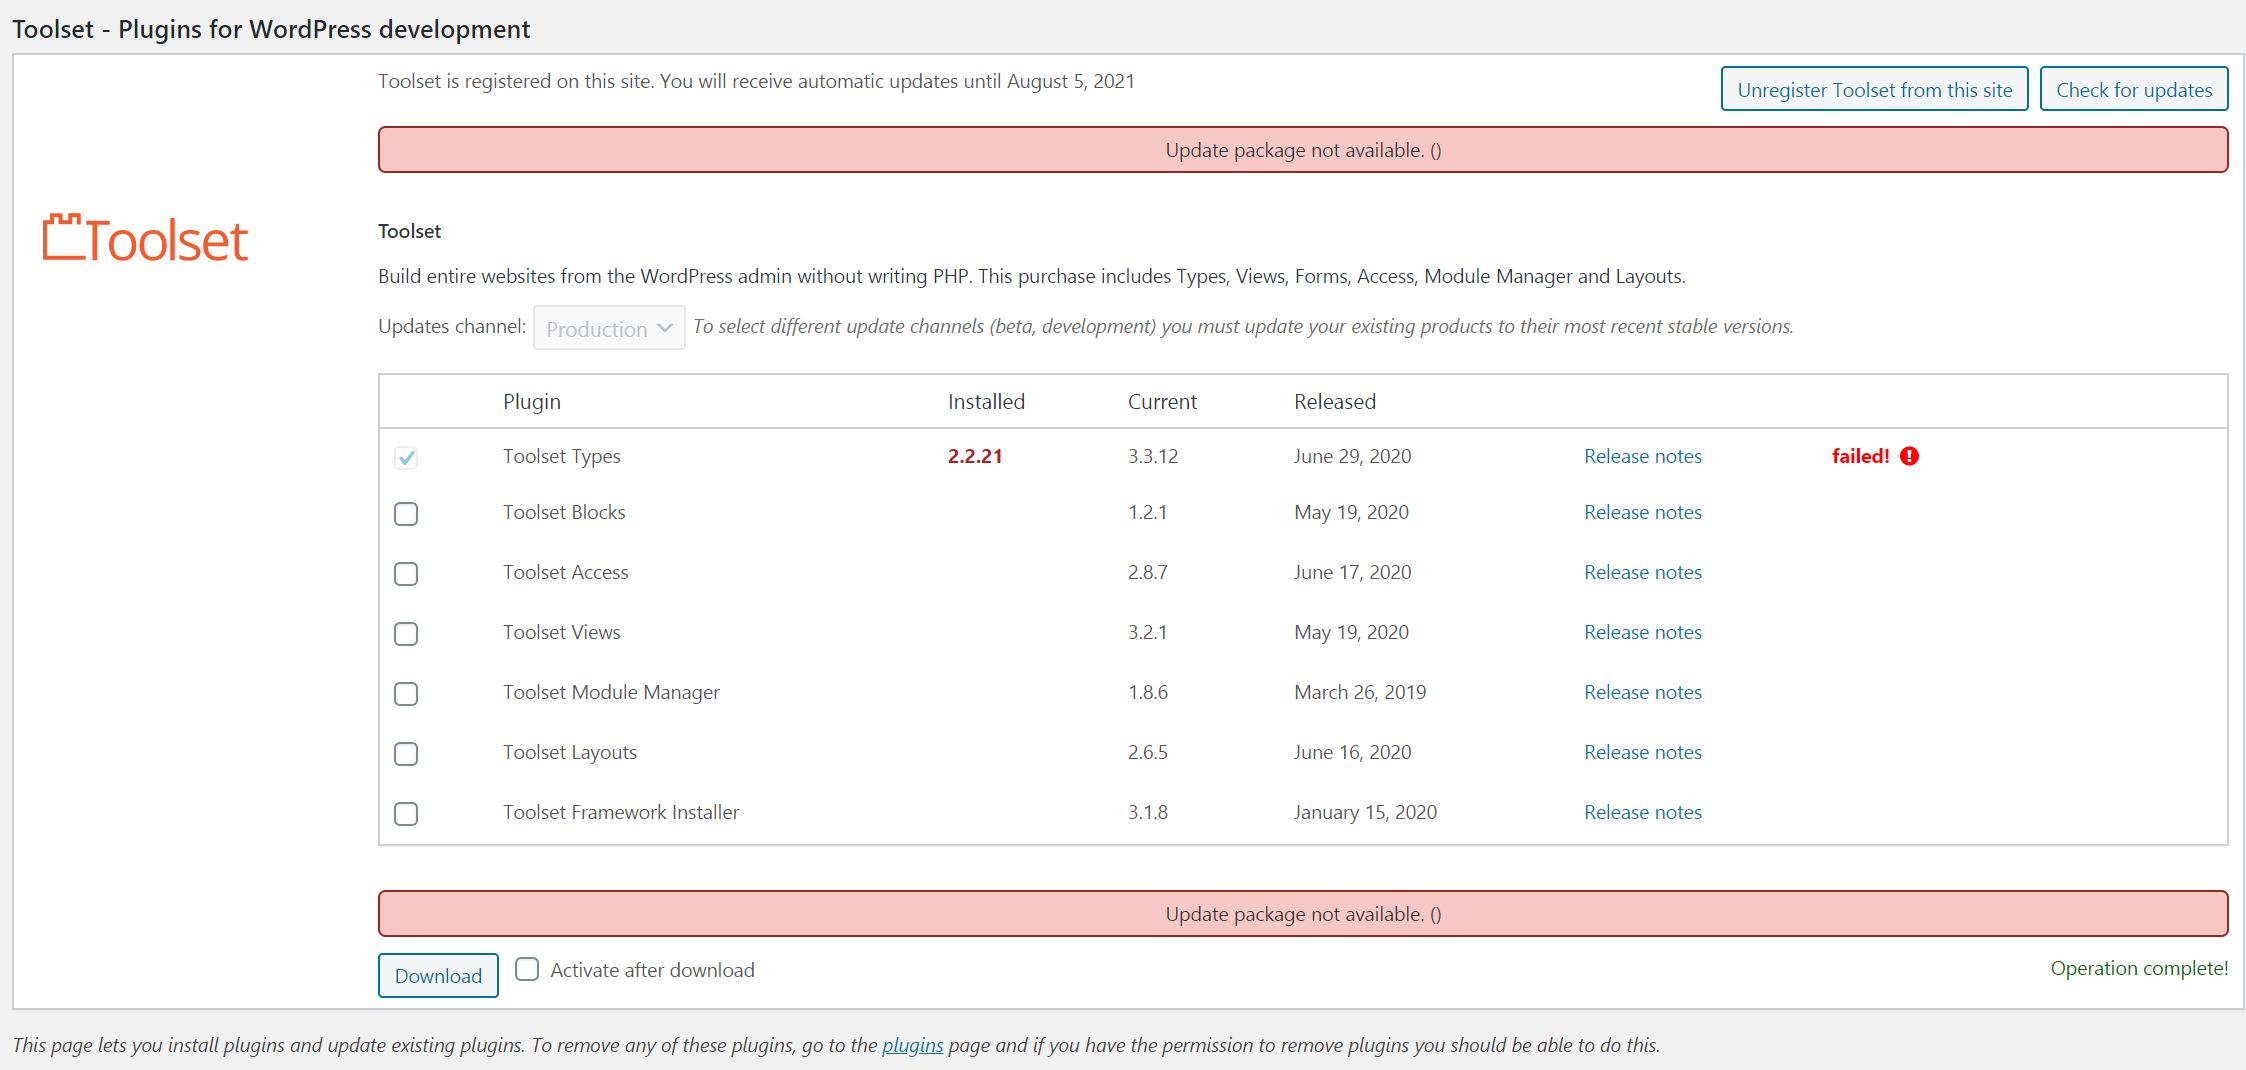Click the upper Update package not available banner
Screen dimensions: 2246x1070
click(x=1303, y=150)
